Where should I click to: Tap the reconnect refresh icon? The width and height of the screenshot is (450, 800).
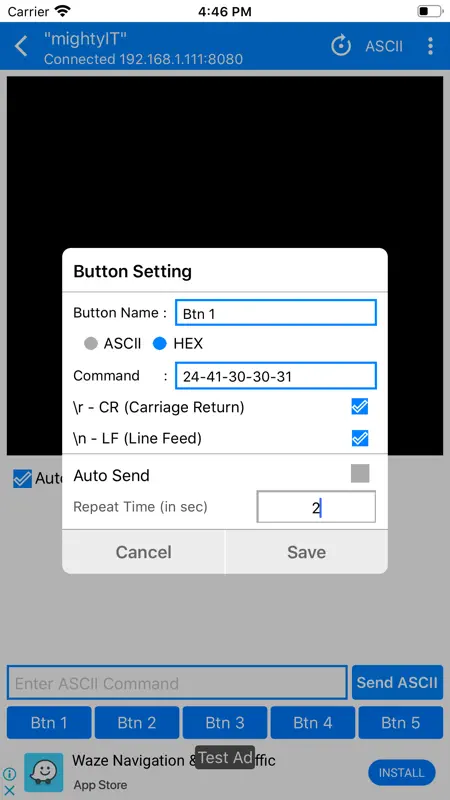pos(341,46)
